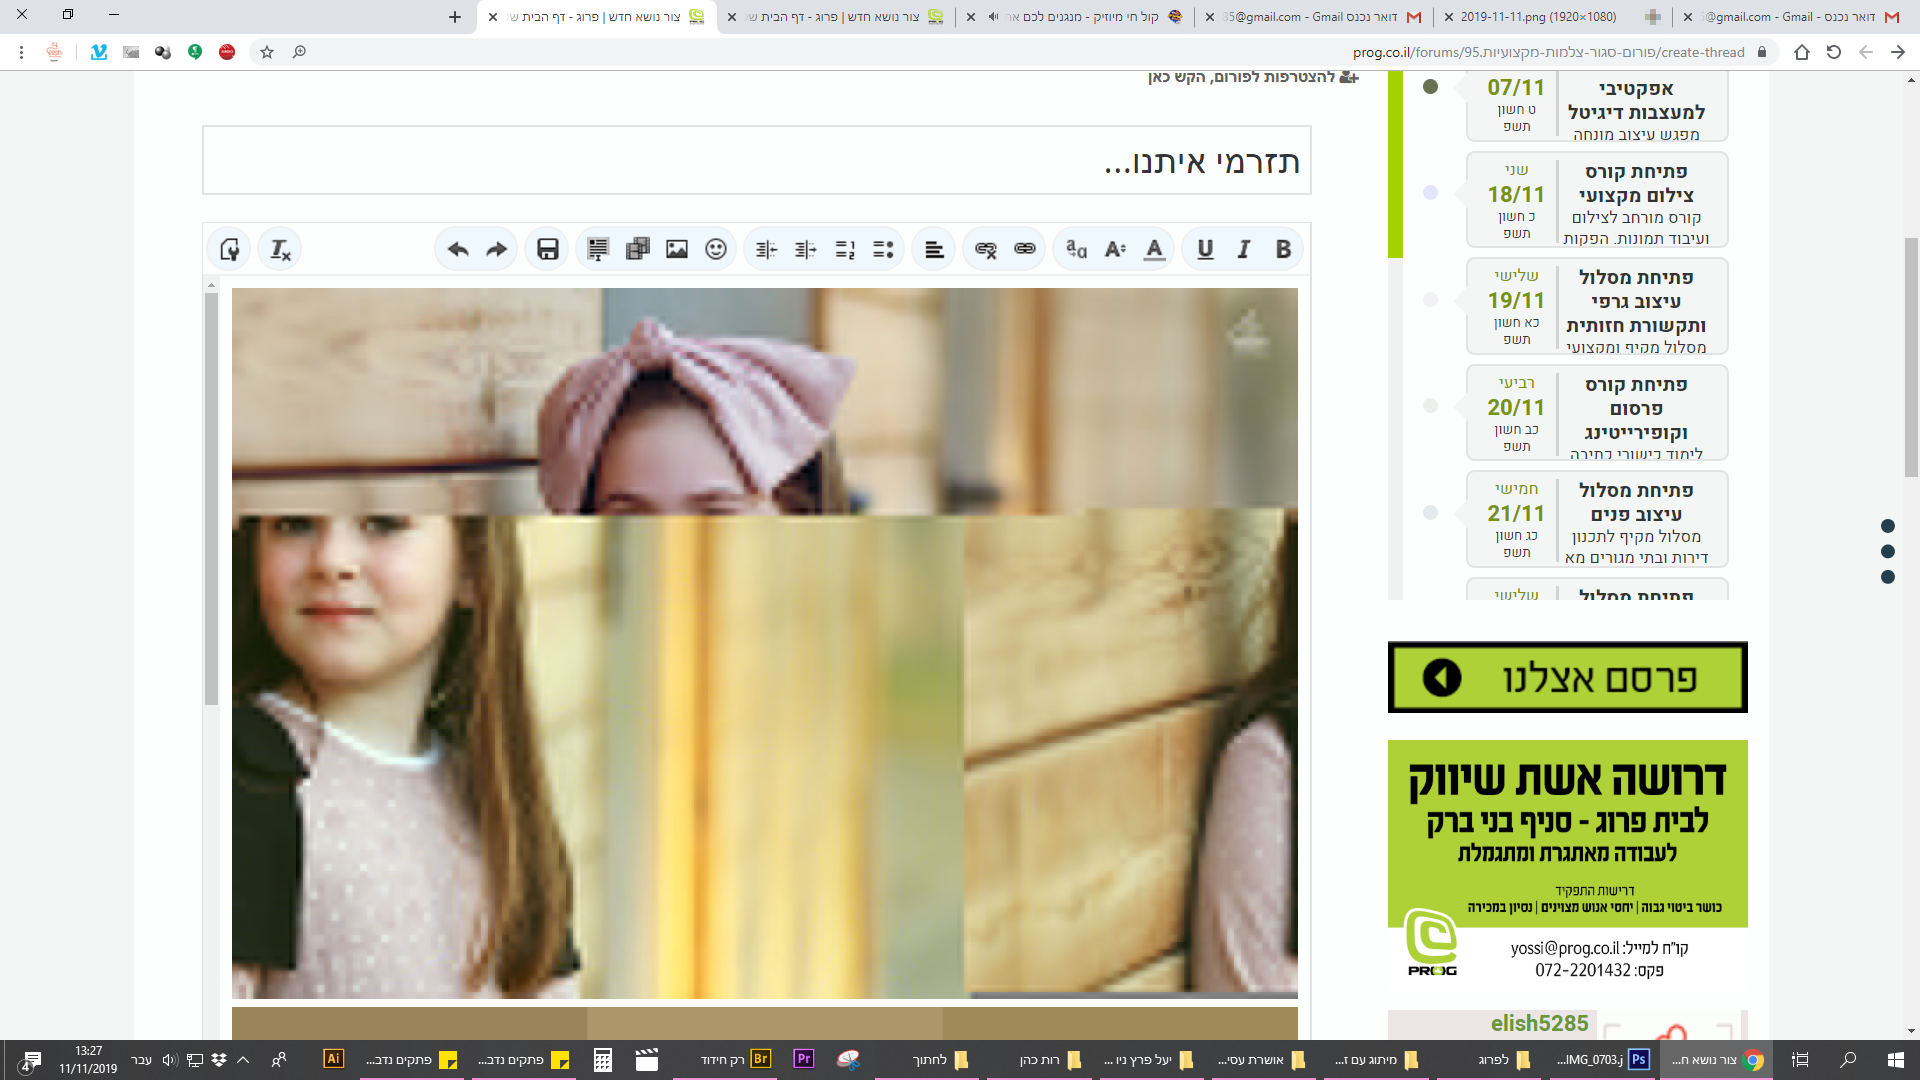This screenshot has height=1080, width=1920.
Task: Remove link with unlink icon
Action: (x=986, y=250)
